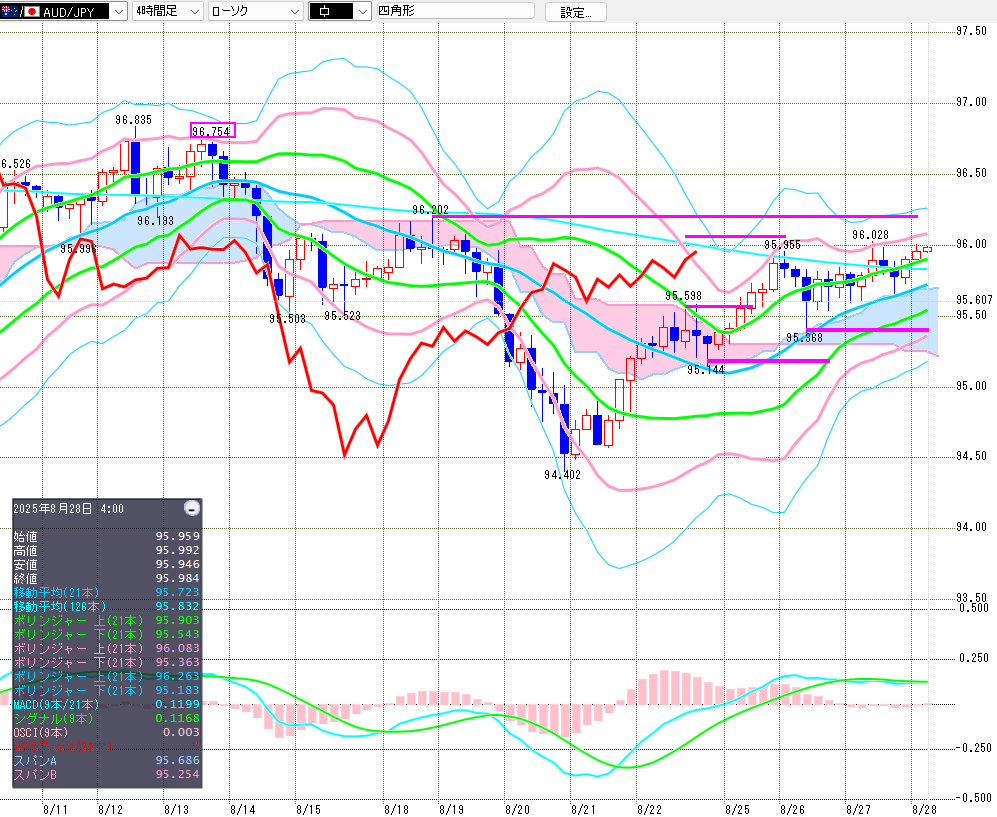Select the magenta line at 95.144

click(768, 361)
